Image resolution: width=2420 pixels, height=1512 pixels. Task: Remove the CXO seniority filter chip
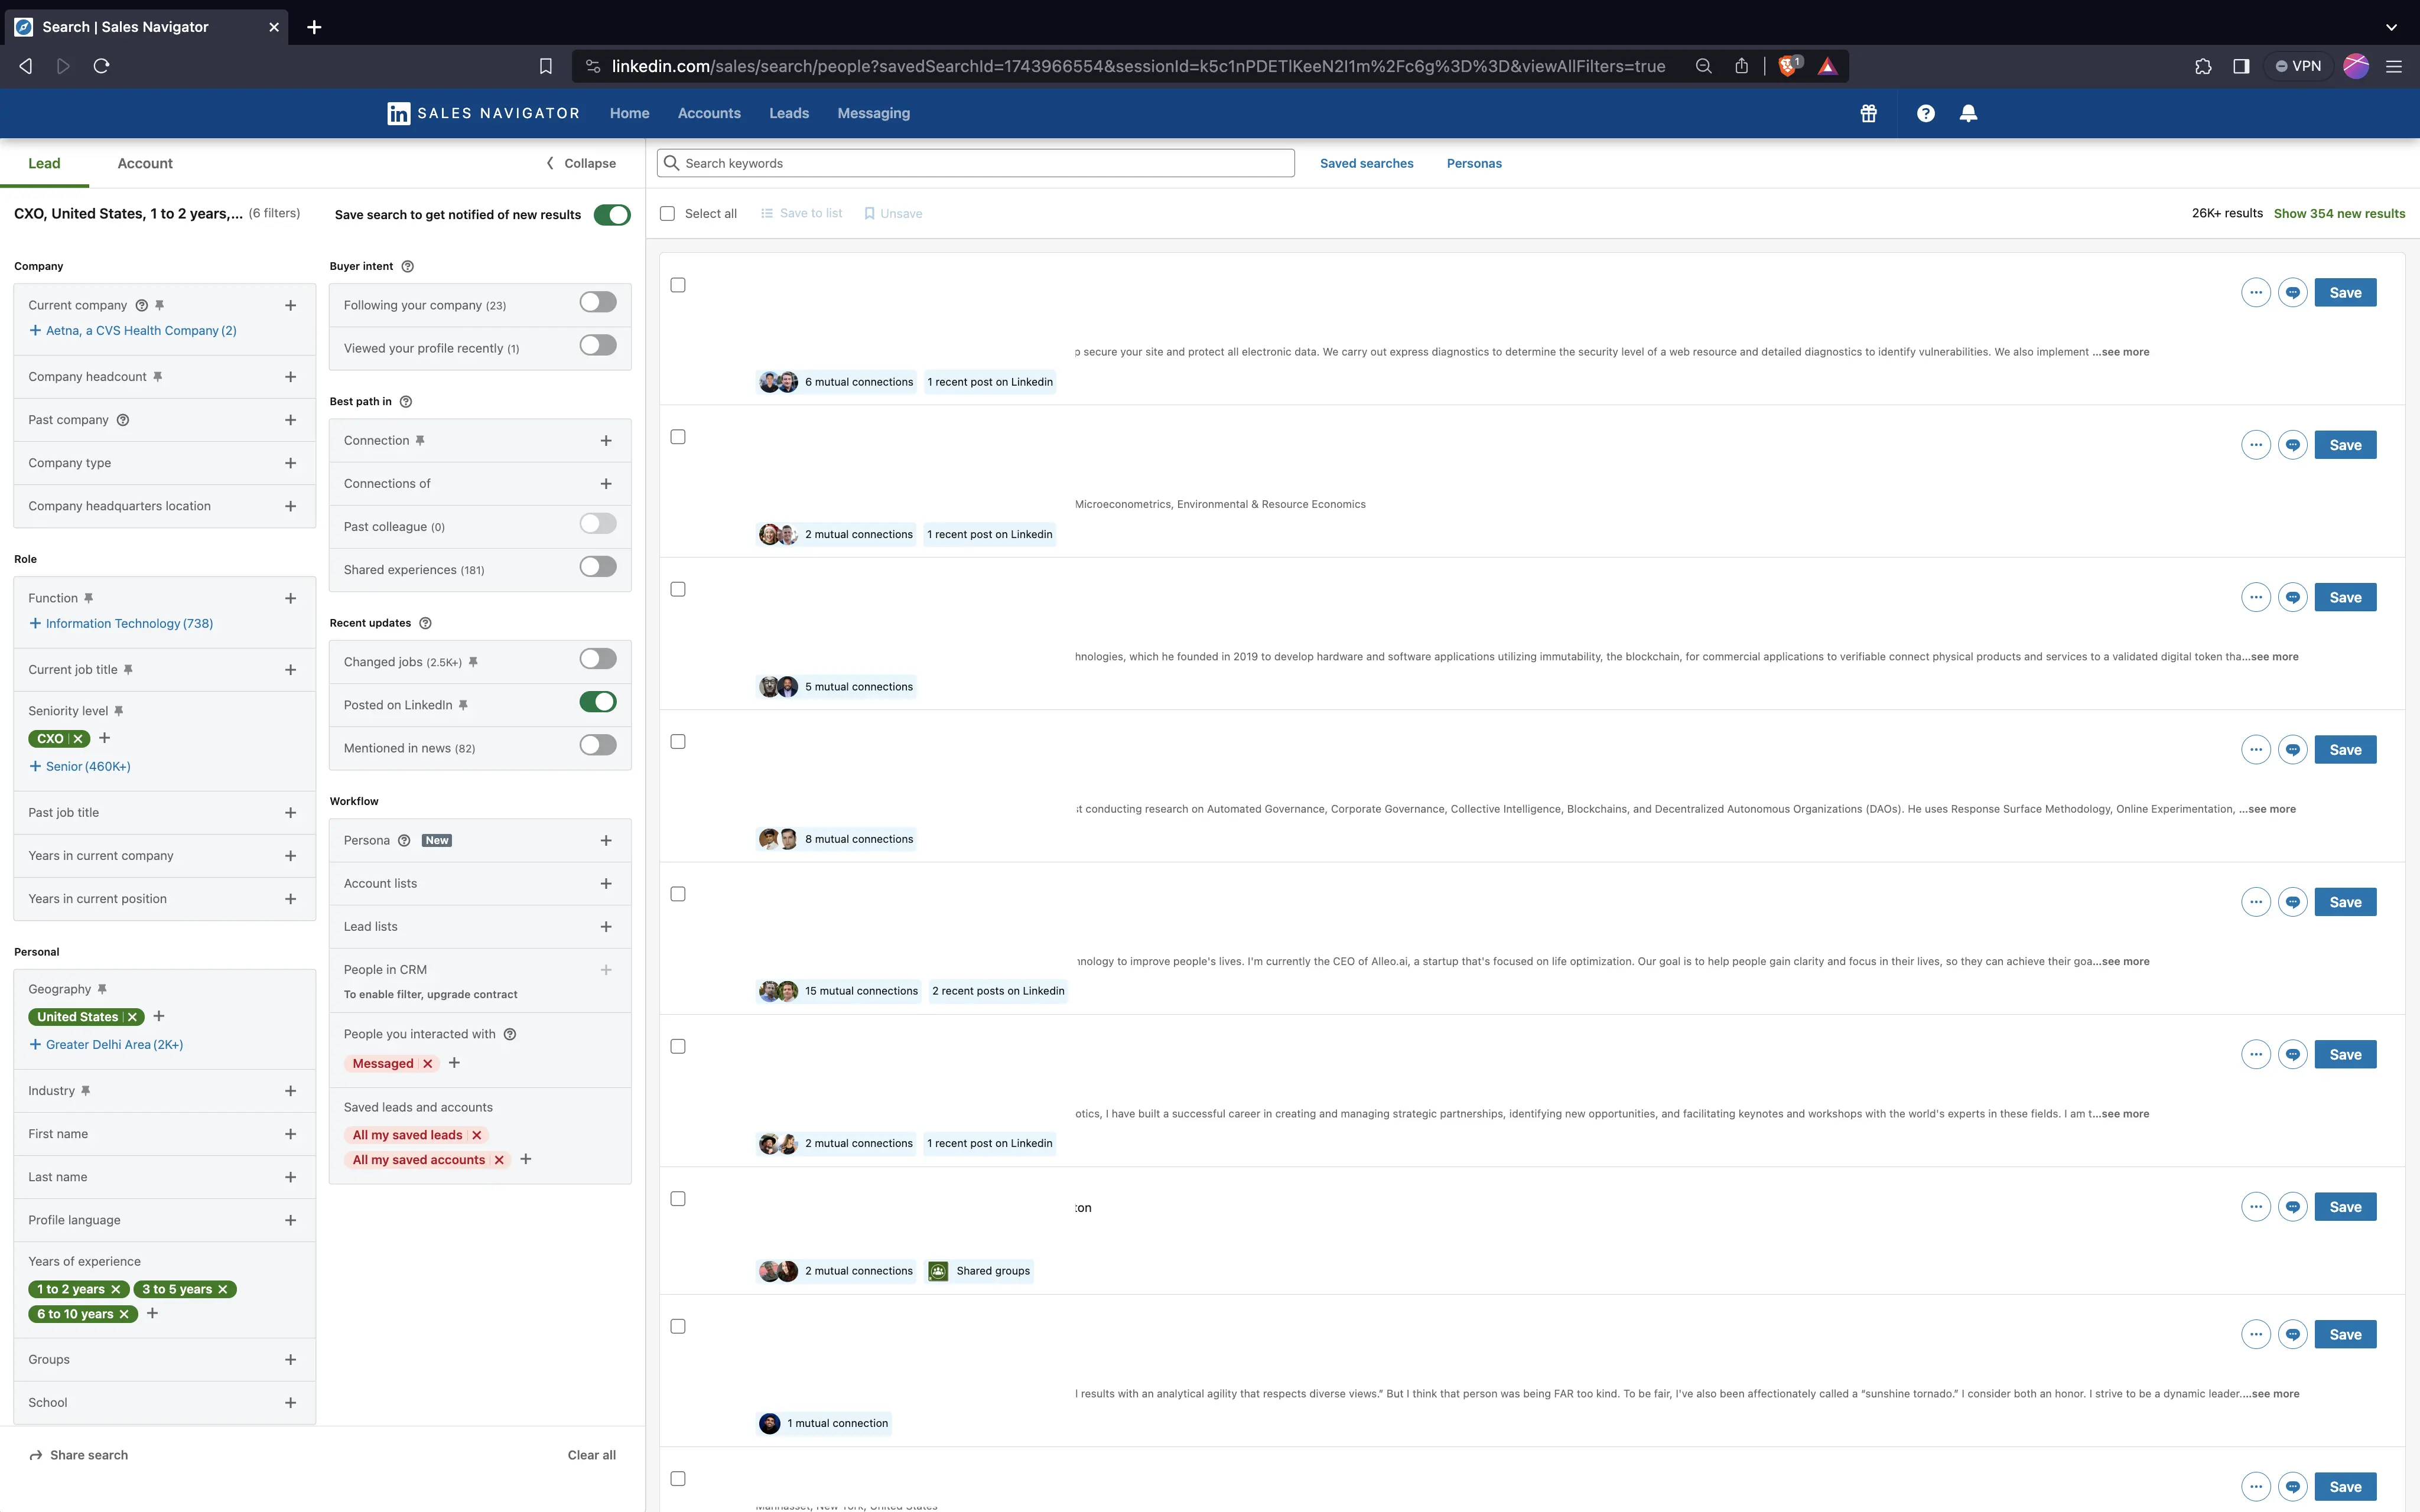78,739
